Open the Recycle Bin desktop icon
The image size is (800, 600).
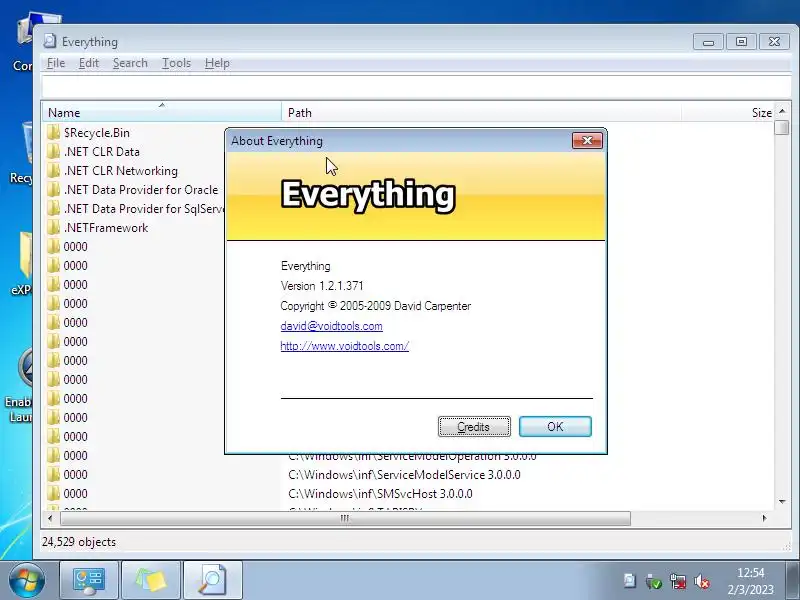click(x=21, y=153)
